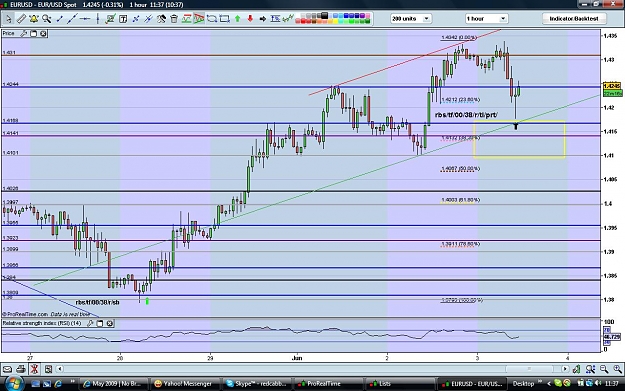Viewport: 625px width, 391px height.
Task: Select the rectangle drawing tool
Action: (225, 19)
